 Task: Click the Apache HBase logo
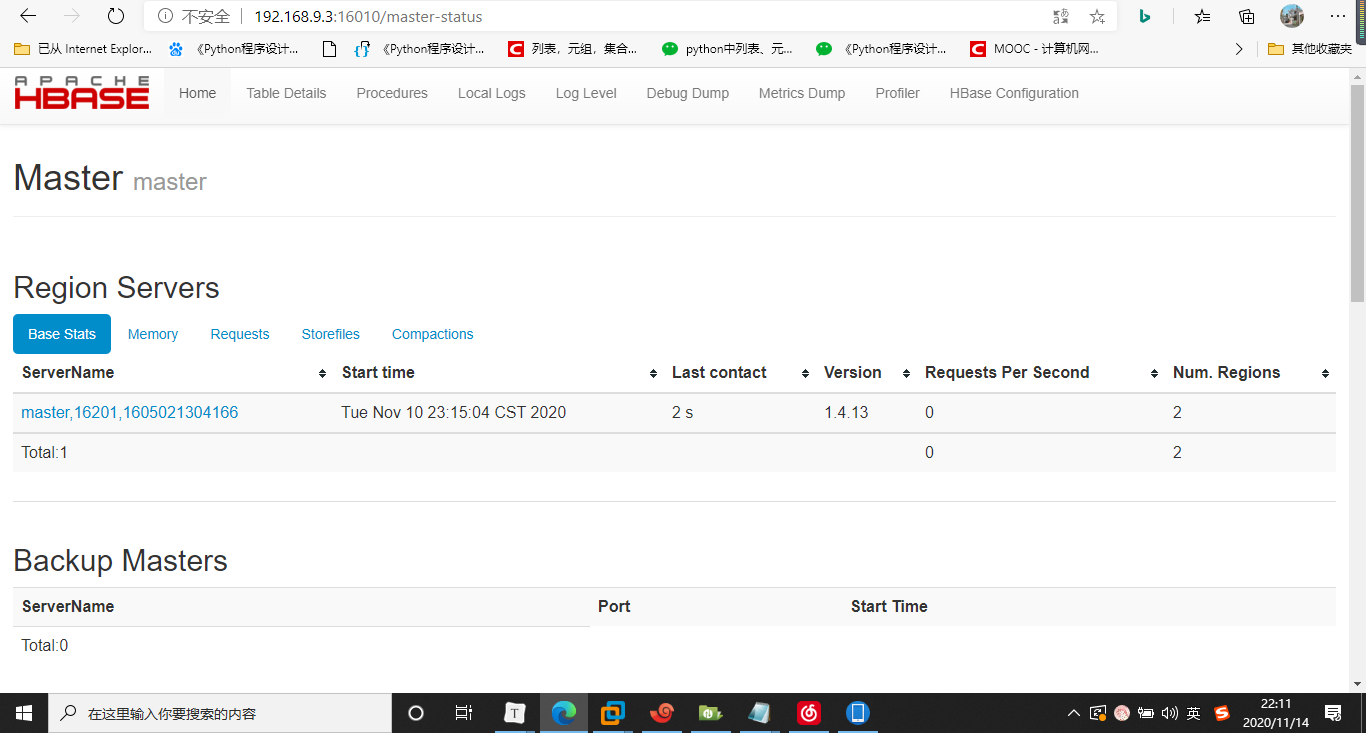point(82,93)
